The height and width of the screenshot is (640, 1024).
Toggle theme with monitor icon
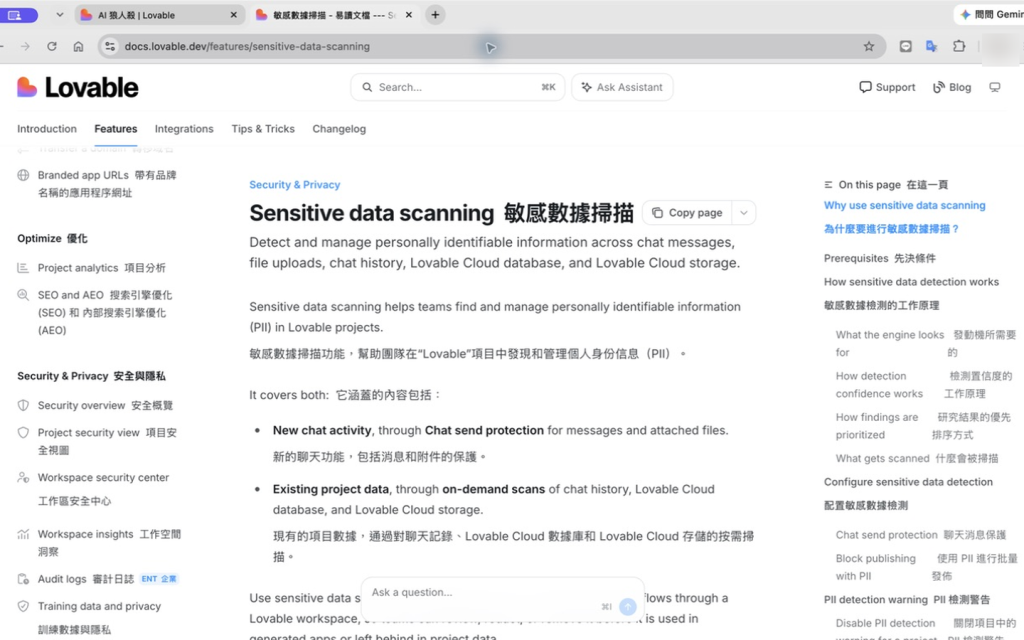(995, 87)
